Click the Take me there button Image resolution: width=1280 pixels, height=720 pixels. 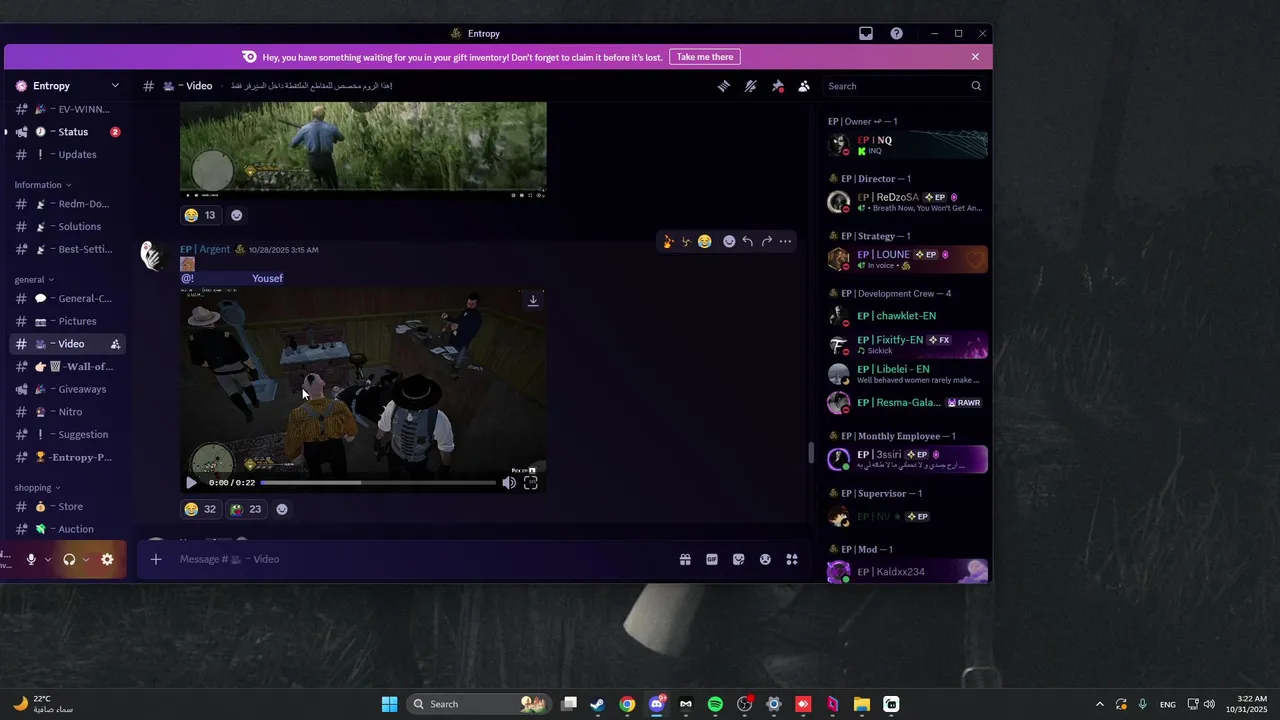pos(705,57)
